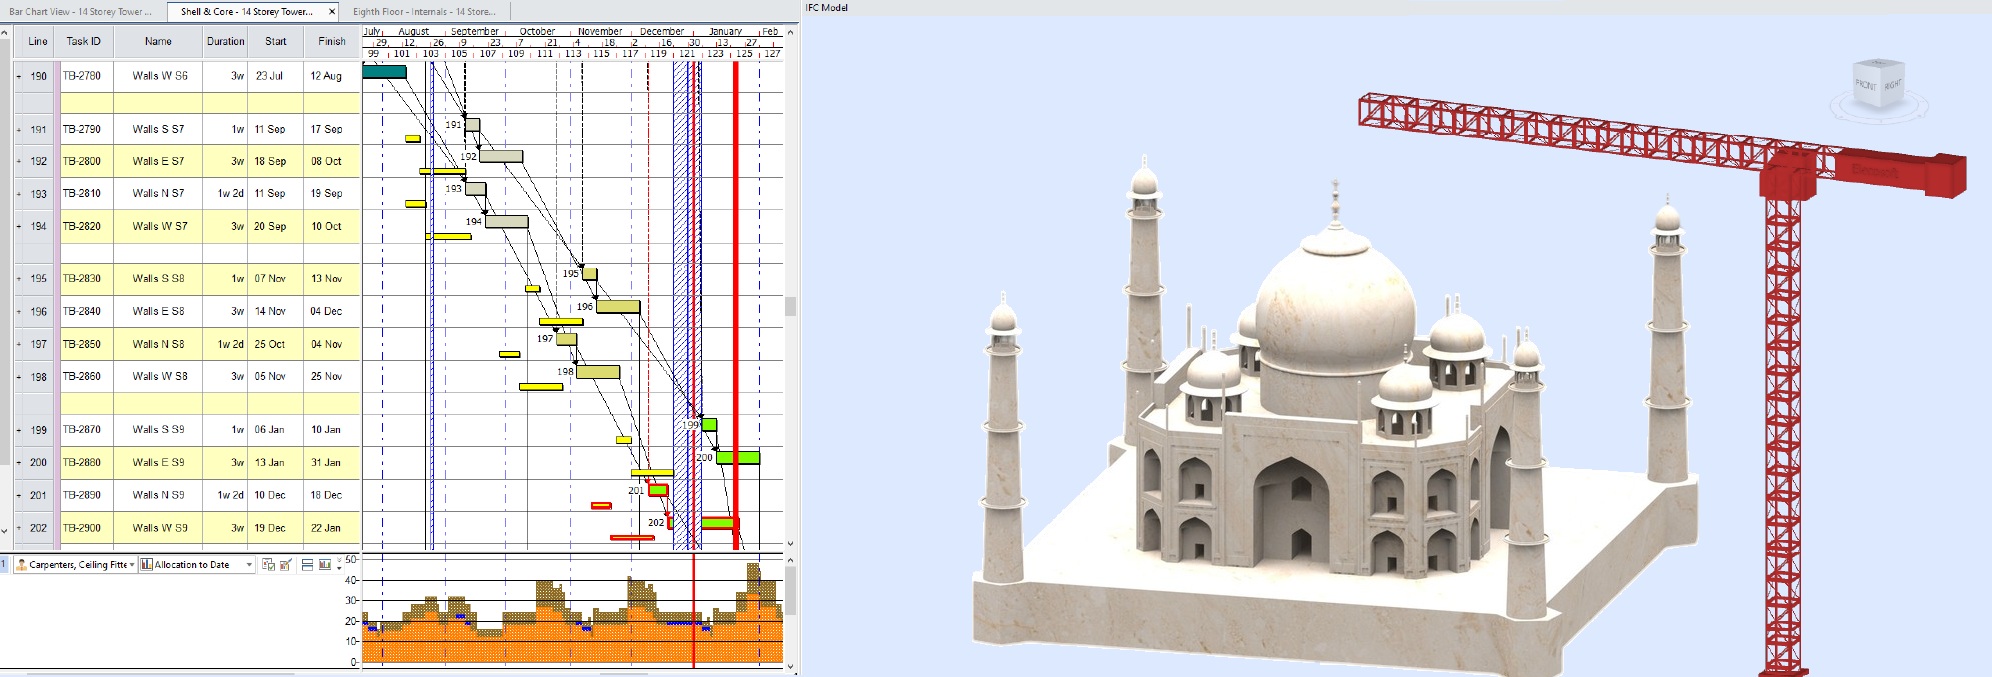
Task: Click Name cell Walls E S8
Action: (158, 312)
